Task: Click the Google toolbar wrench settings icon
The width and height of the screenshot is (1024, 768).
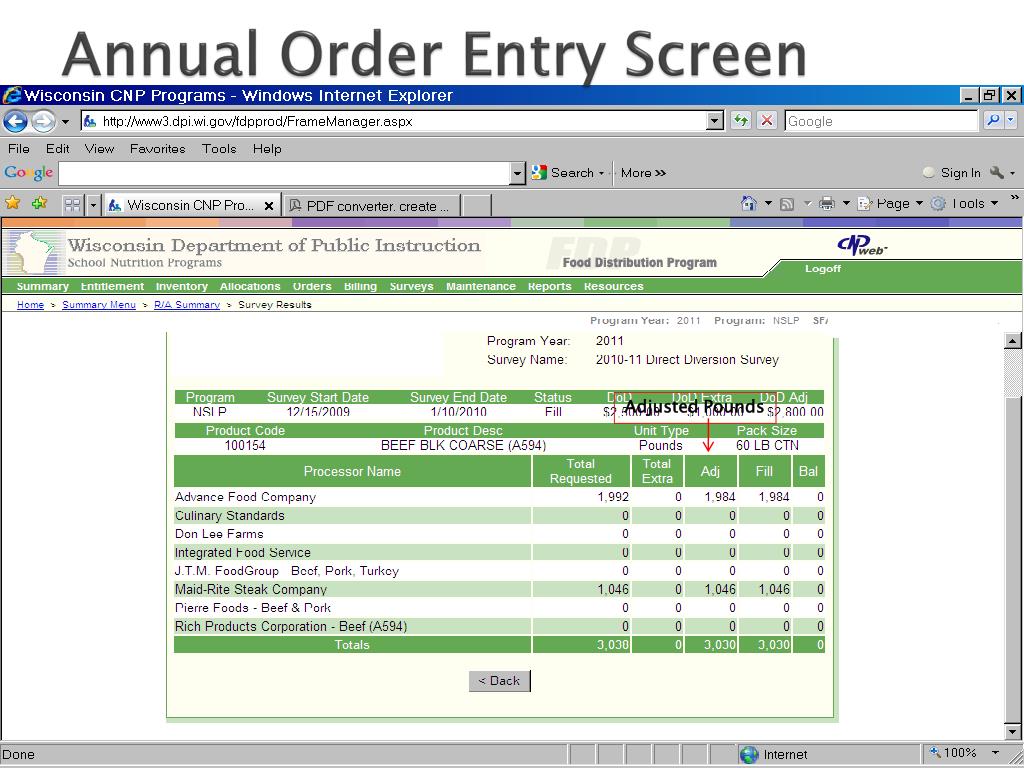Action: [x=997, y=173]
